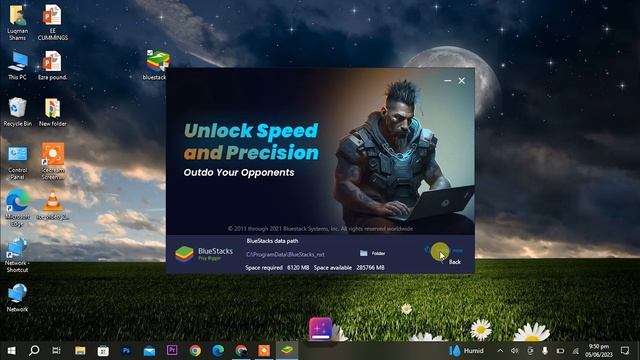Open the Humid weather widget
Screen dimensions: 640x360
466,351
